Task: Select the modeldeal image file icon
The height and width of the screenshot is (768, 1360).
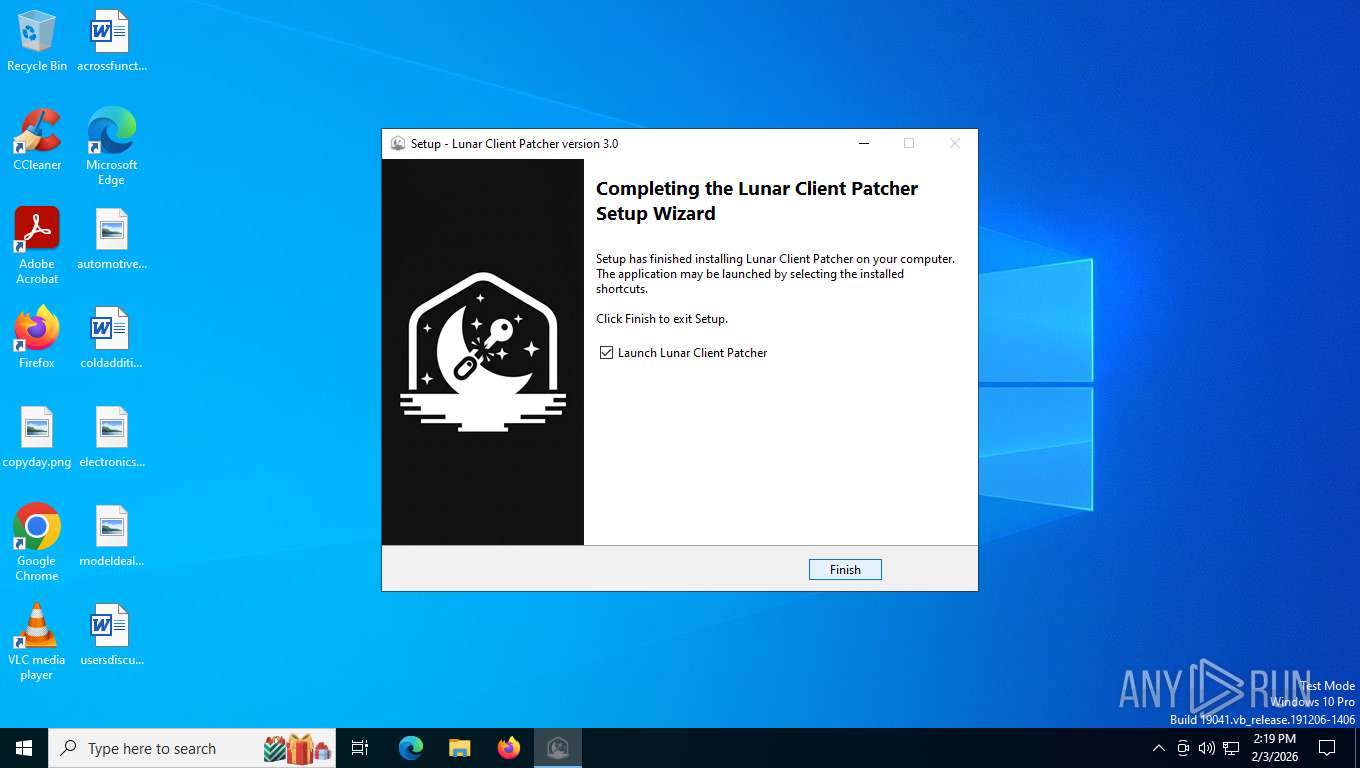Action: 111,536
